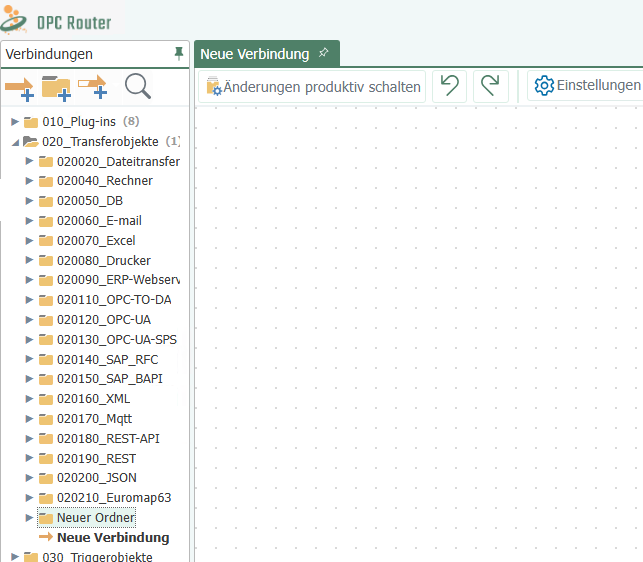Image resolution: width=643 pixels, height=562 pixels.
Task: Select the 020050_DB folder
Action: pyautogui.click(x=89, y=201)
